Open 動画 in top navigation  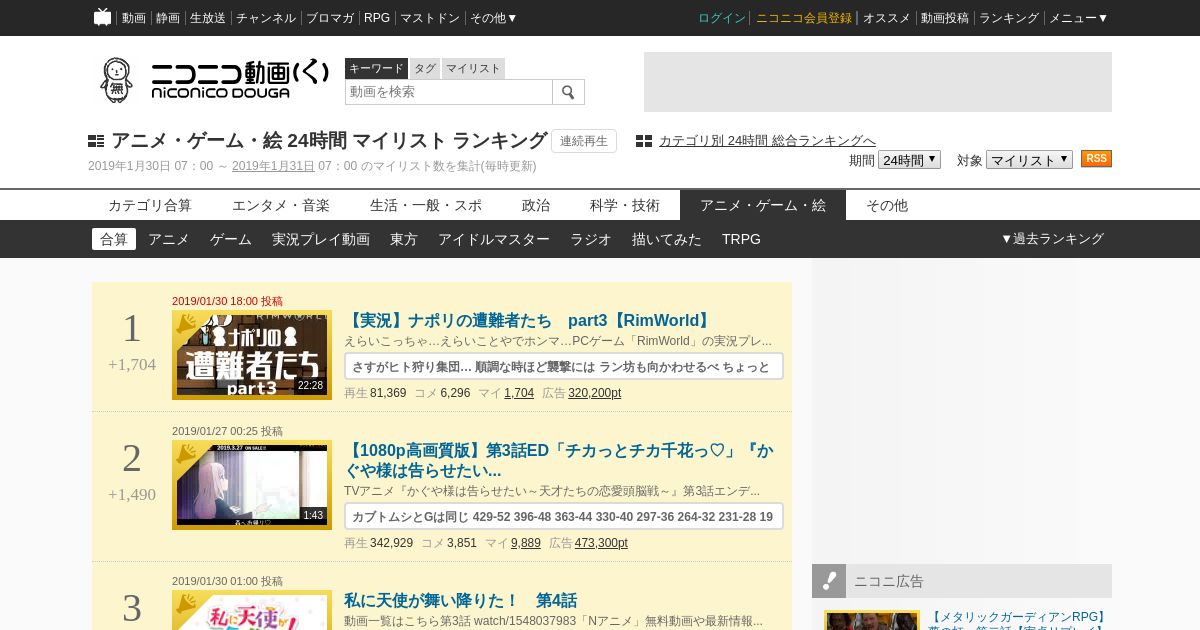133,18
